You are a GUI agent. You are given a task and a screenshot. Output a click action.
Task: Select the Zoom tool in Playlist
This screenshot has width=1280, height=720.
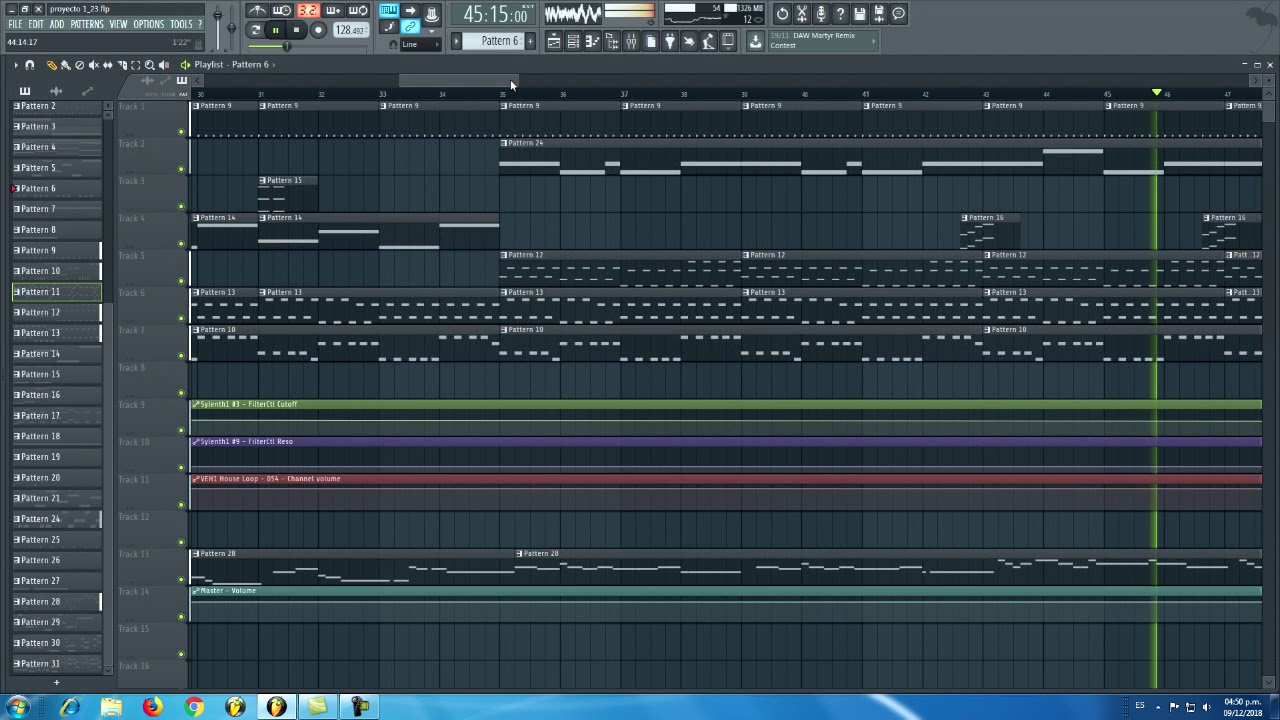pos(150,65)
